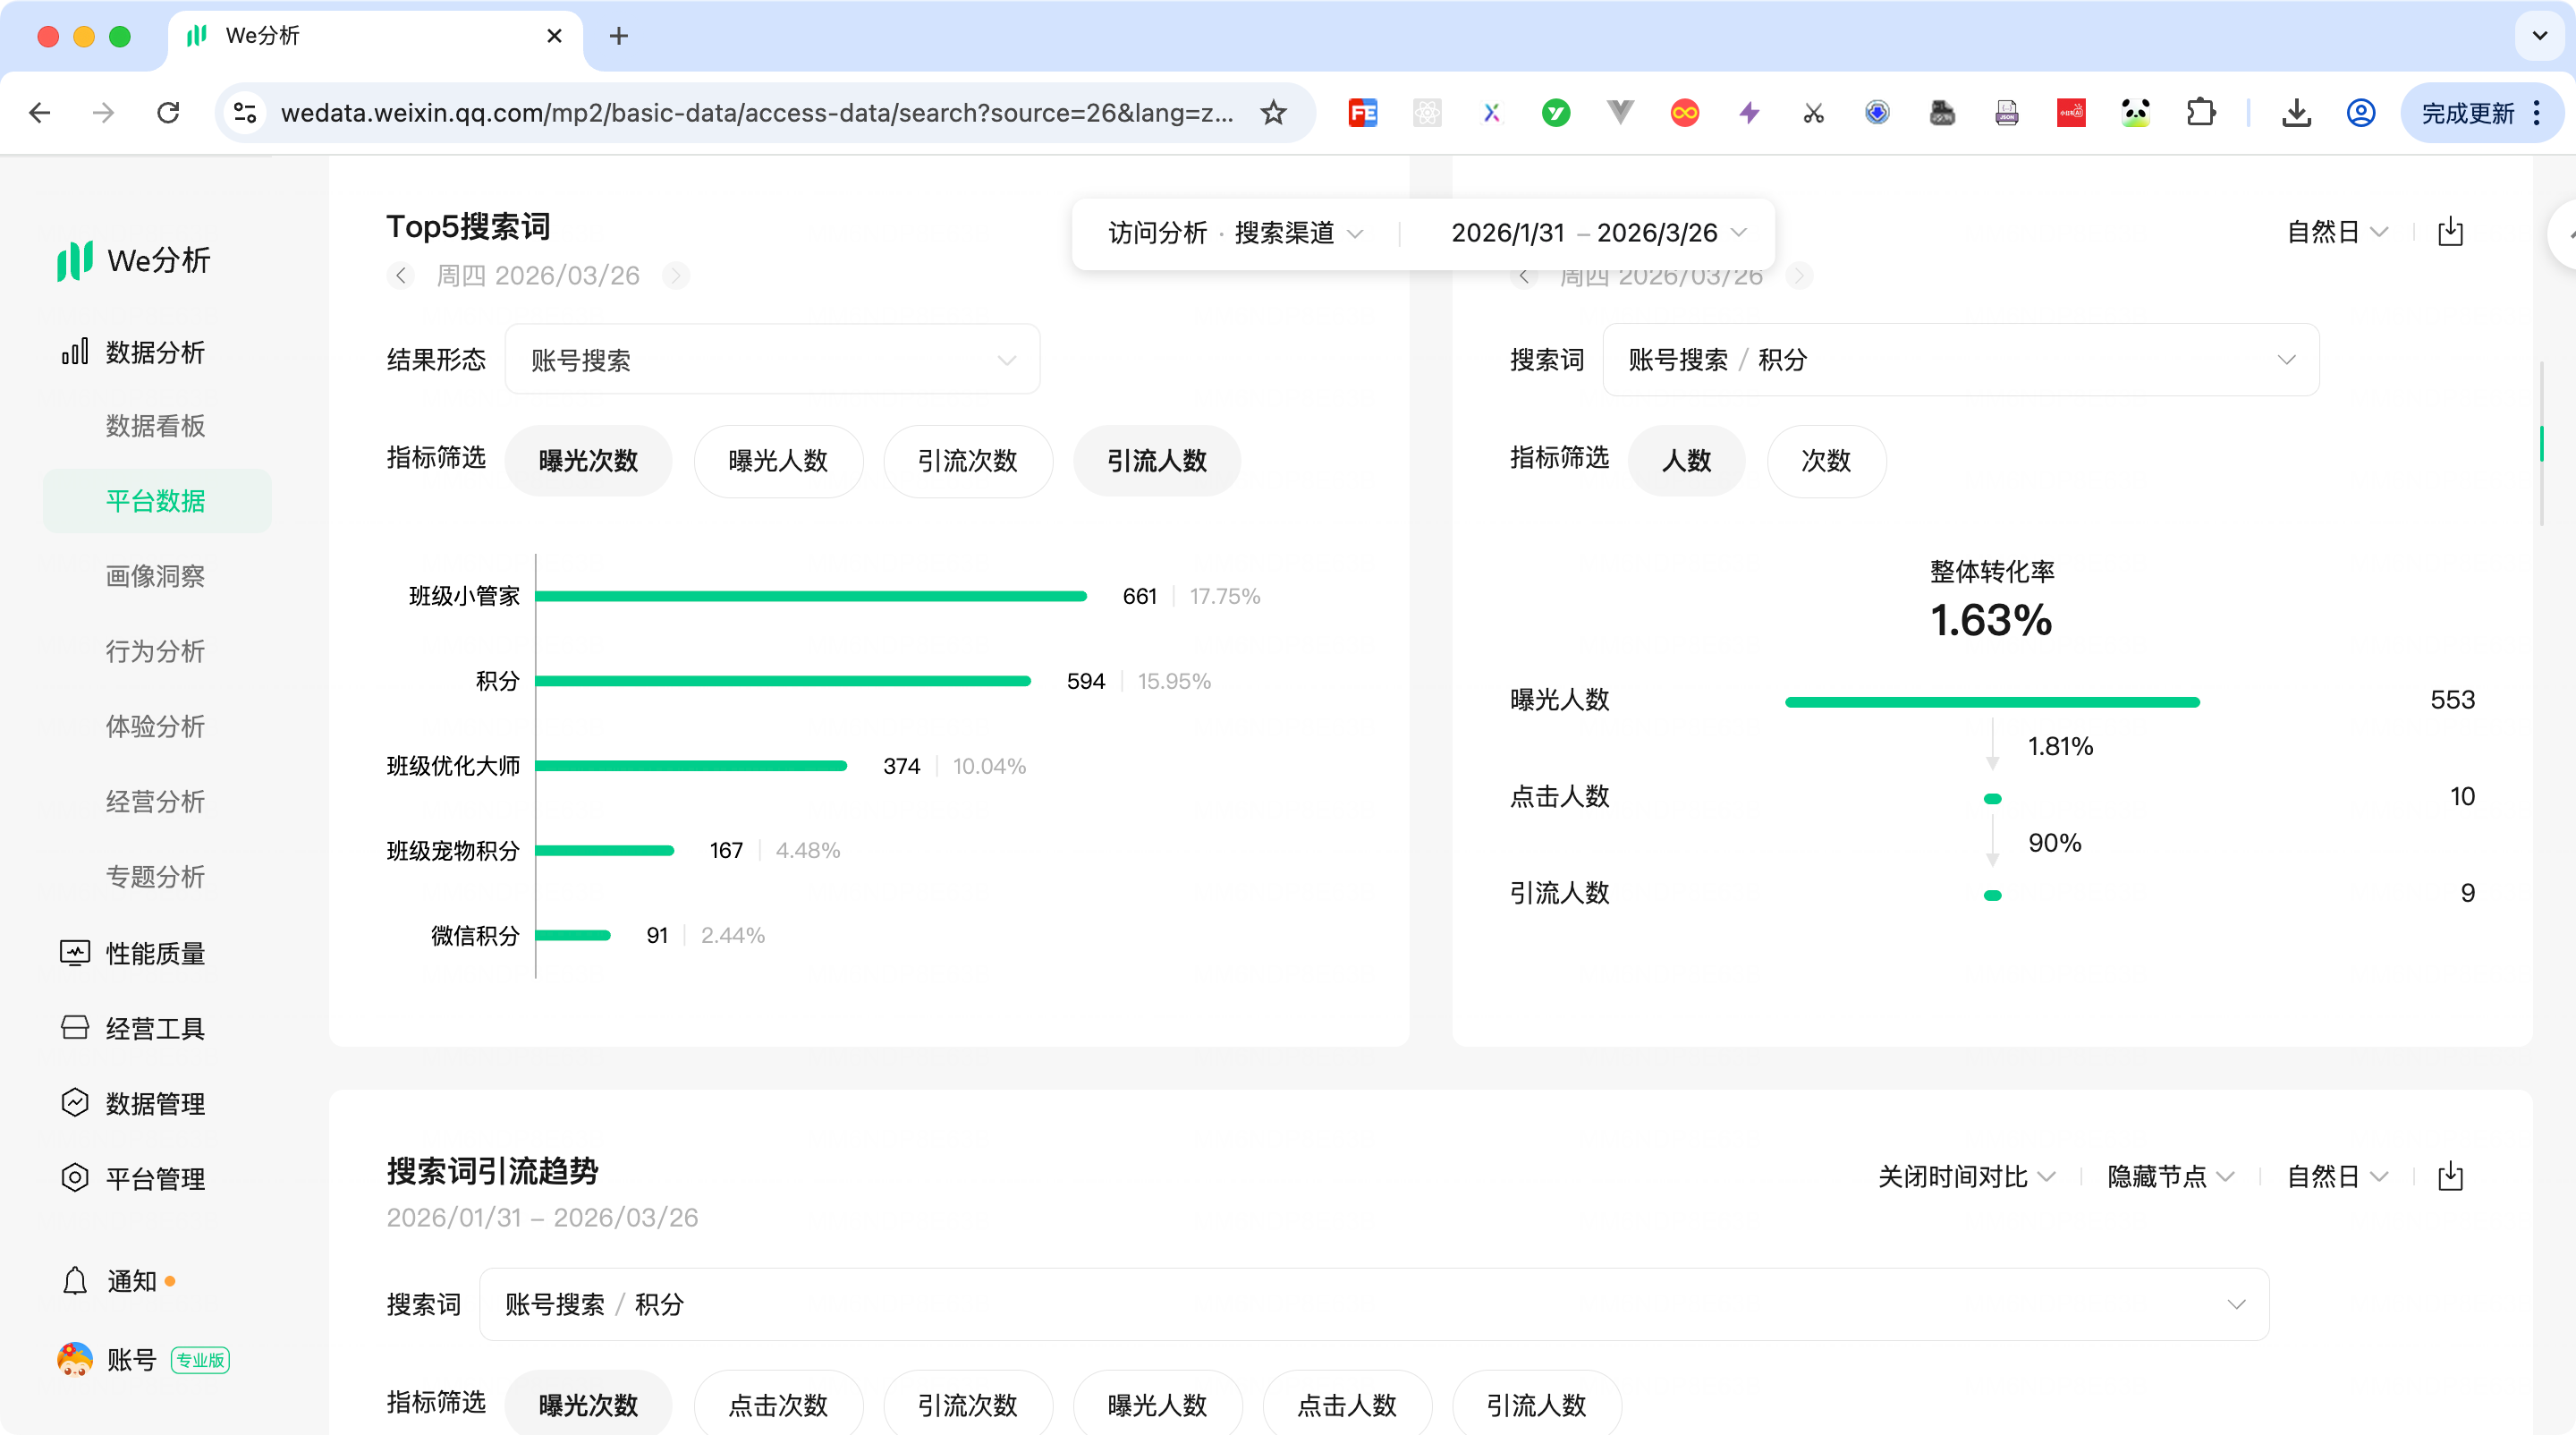2576x1435 pixels.
Task: Bookmark page with star icon
Action: click(1273, 113)
